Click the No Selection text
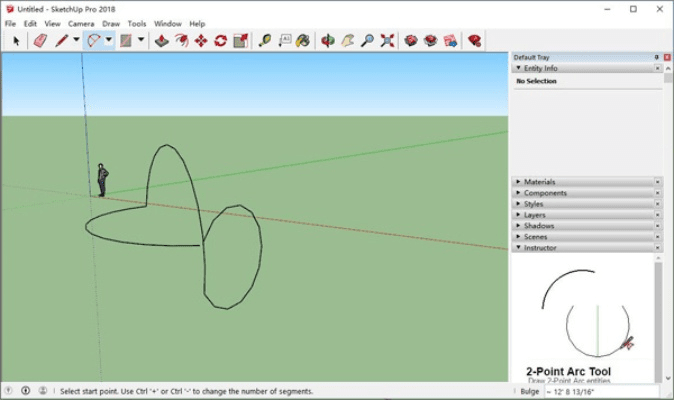 coord(536,81)
